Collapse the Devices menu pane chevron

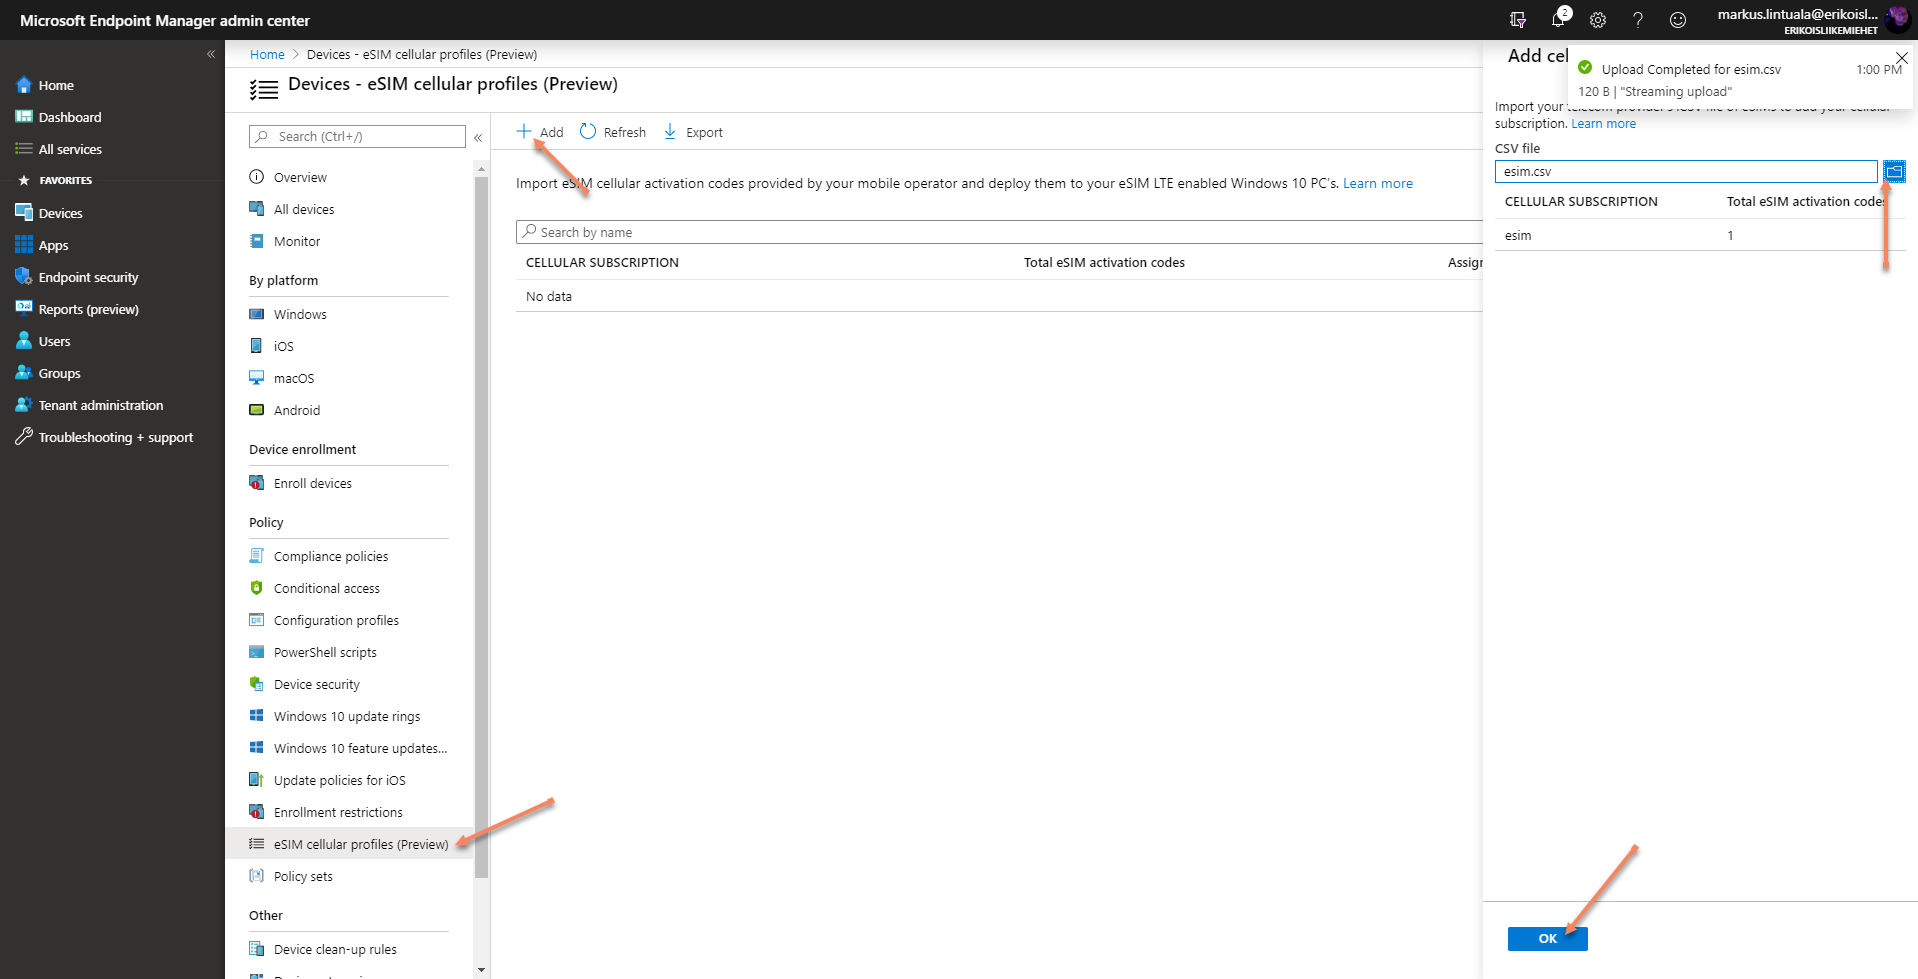[x=478, y=137]
